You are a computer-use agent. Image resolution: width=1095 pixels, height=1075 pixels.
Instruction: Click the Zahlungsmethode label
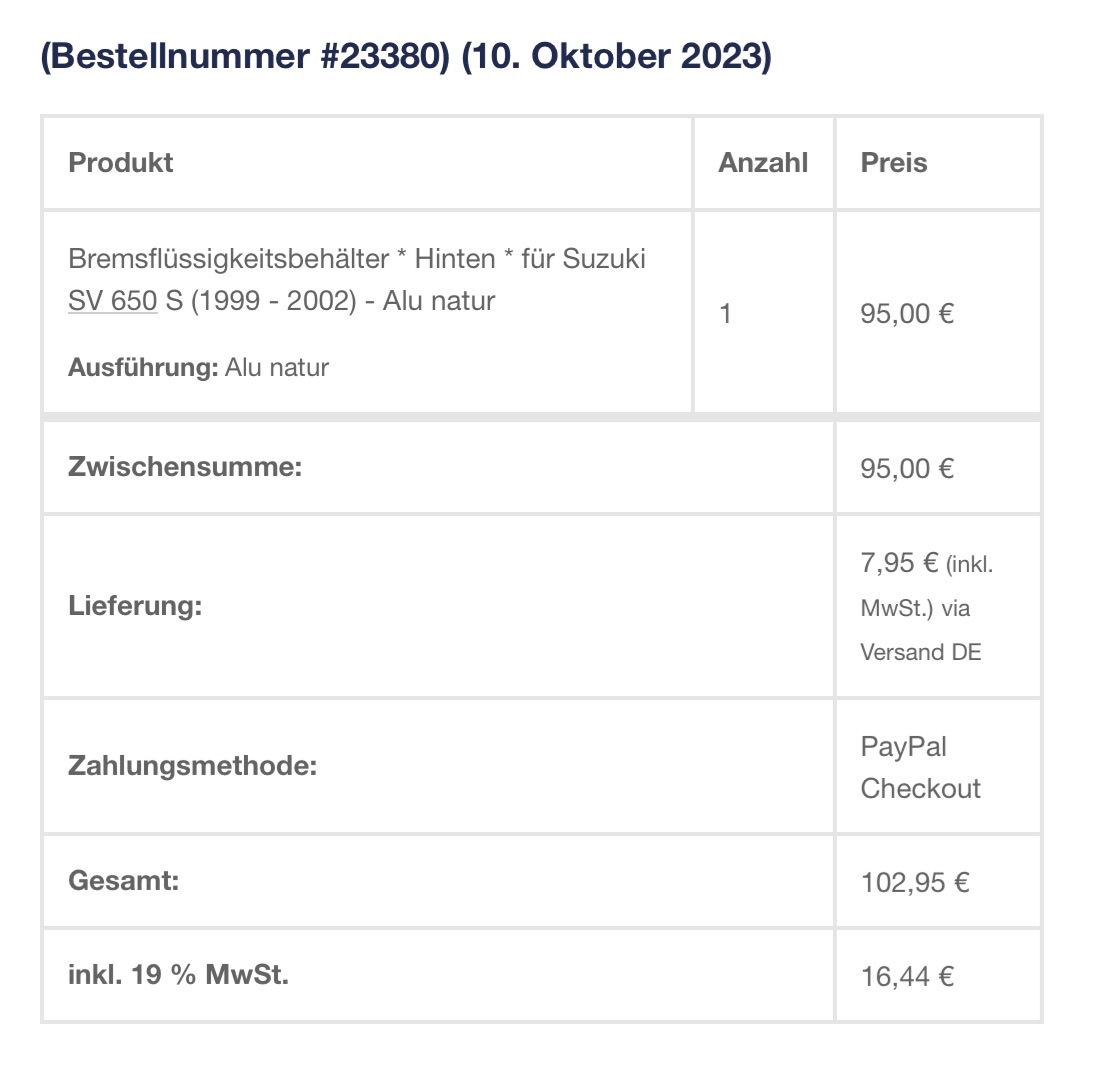pyautogui.click(x=192, y=767)
